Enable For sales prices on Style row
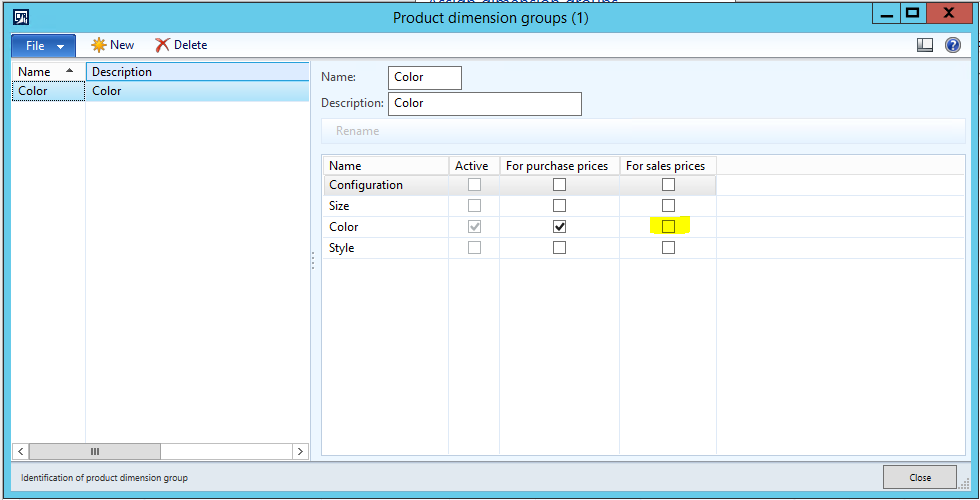This screenshot has width=980, height=500. coord(668,248)
